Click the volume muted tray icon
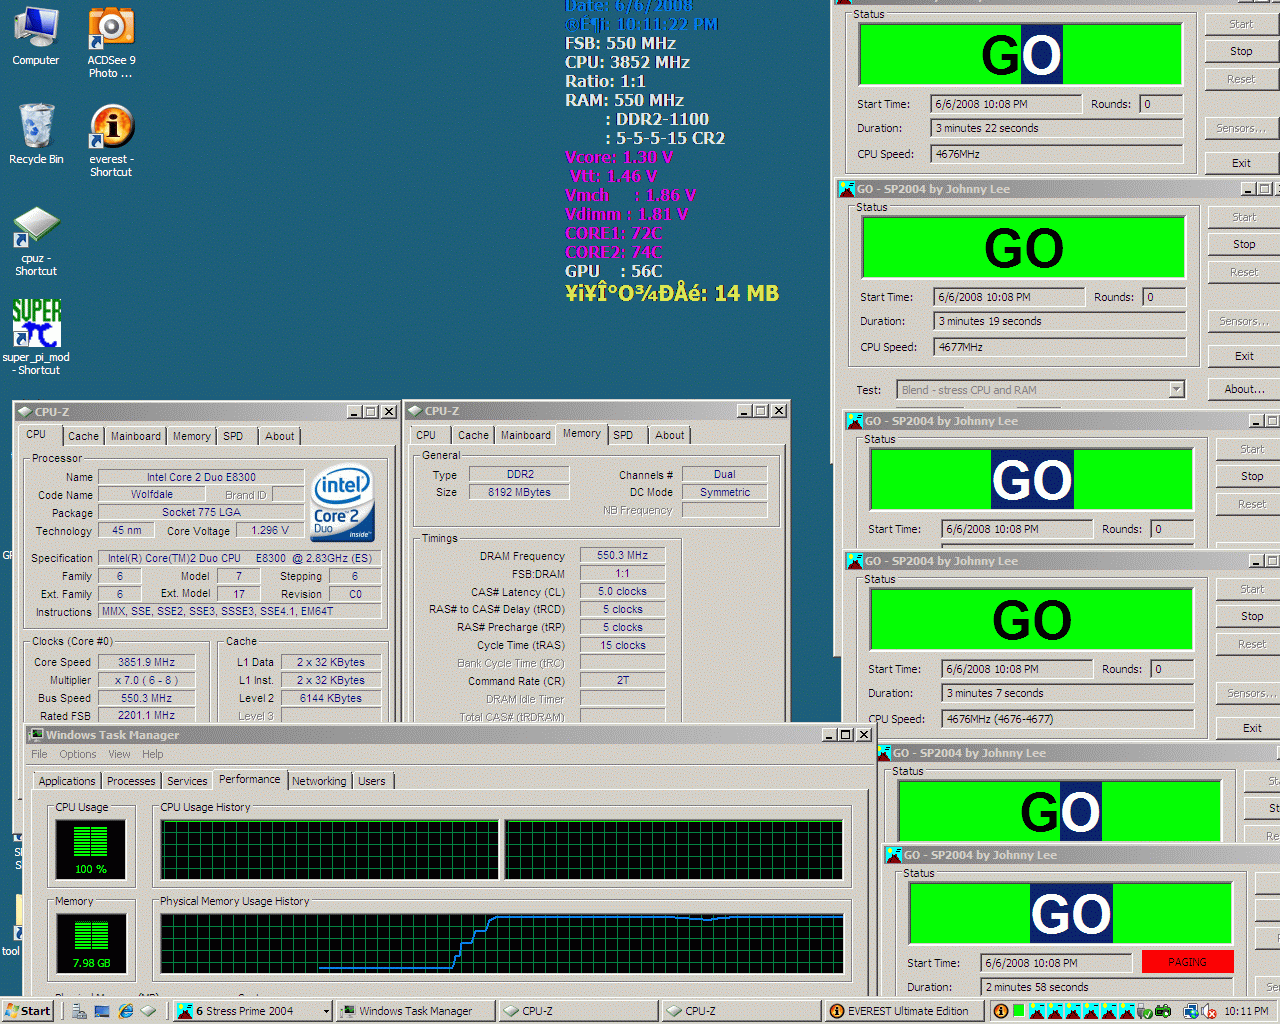Viewport: 1280px width, 1024px height. (1208, 1011)
